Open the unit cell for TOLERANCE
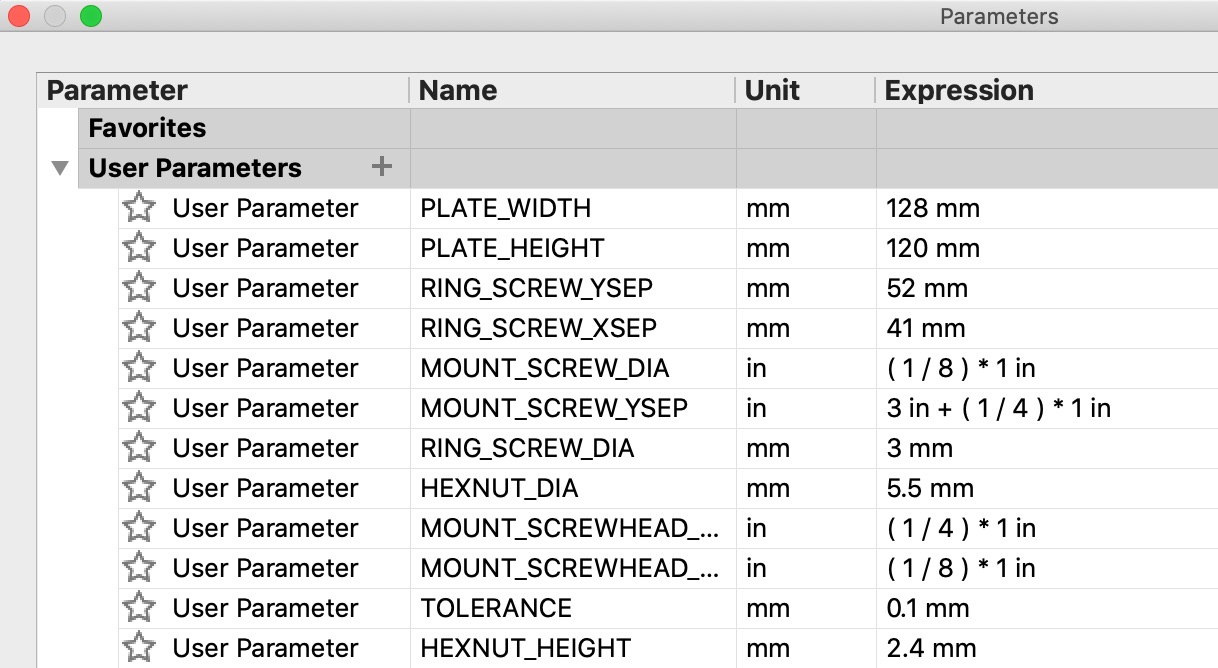This screenshot has height=668, width=1218. (x=767, y=608)
